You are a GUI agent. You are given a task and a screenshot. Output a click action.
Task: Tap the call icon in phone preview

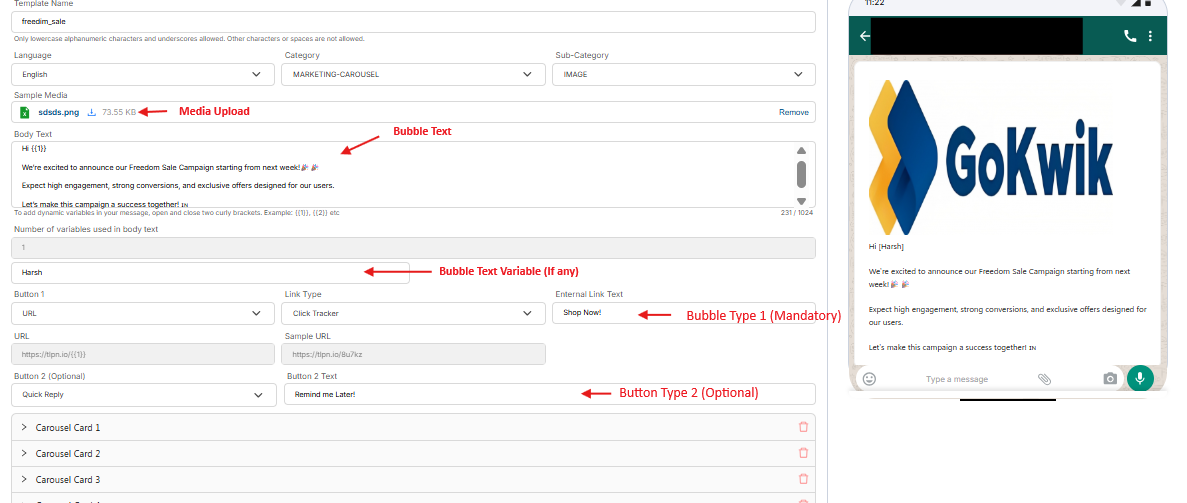click(x=1130, y=36)
